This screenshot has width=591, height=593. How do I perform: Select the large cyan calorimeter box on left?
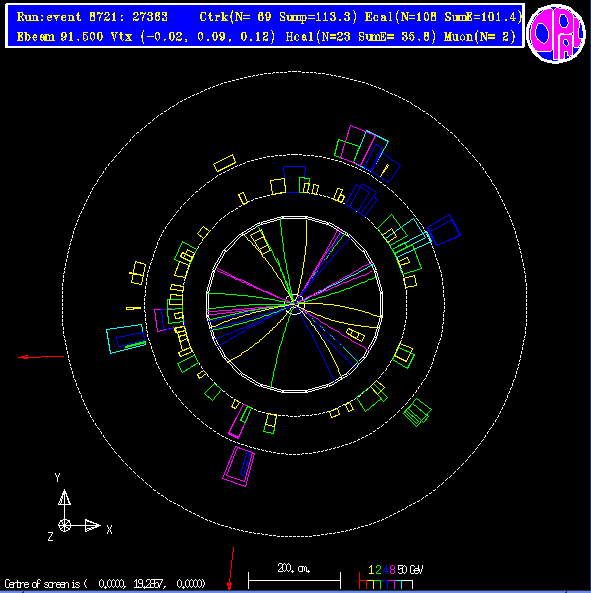(126, 339)
